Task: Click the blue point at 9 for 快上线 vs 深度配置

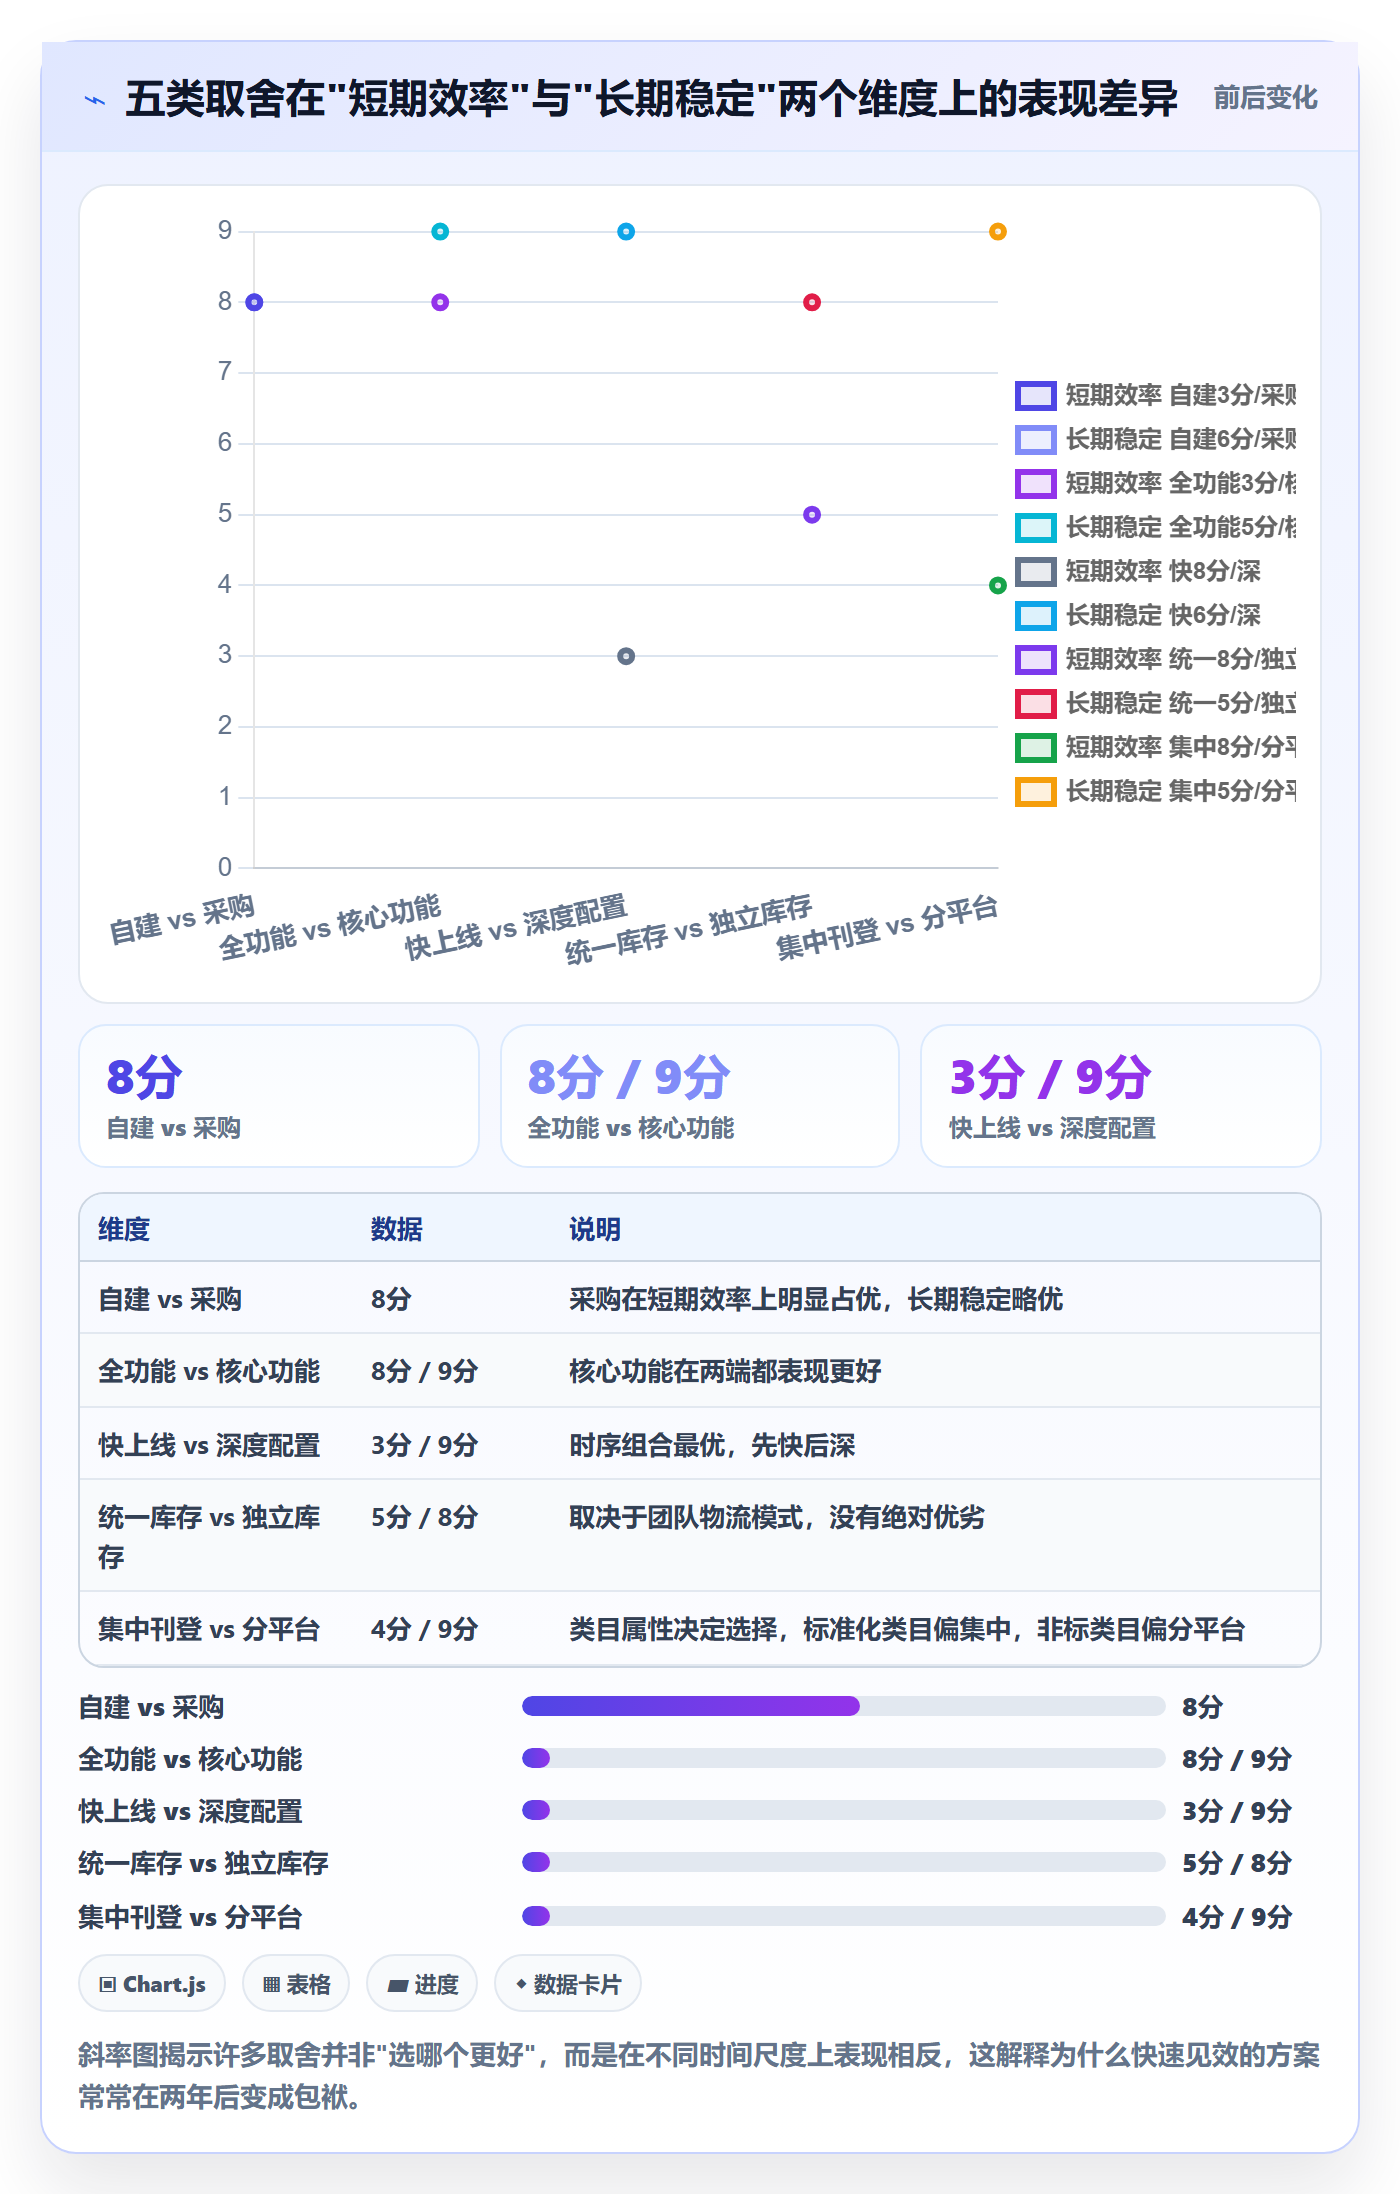Action: coord(626,232)
